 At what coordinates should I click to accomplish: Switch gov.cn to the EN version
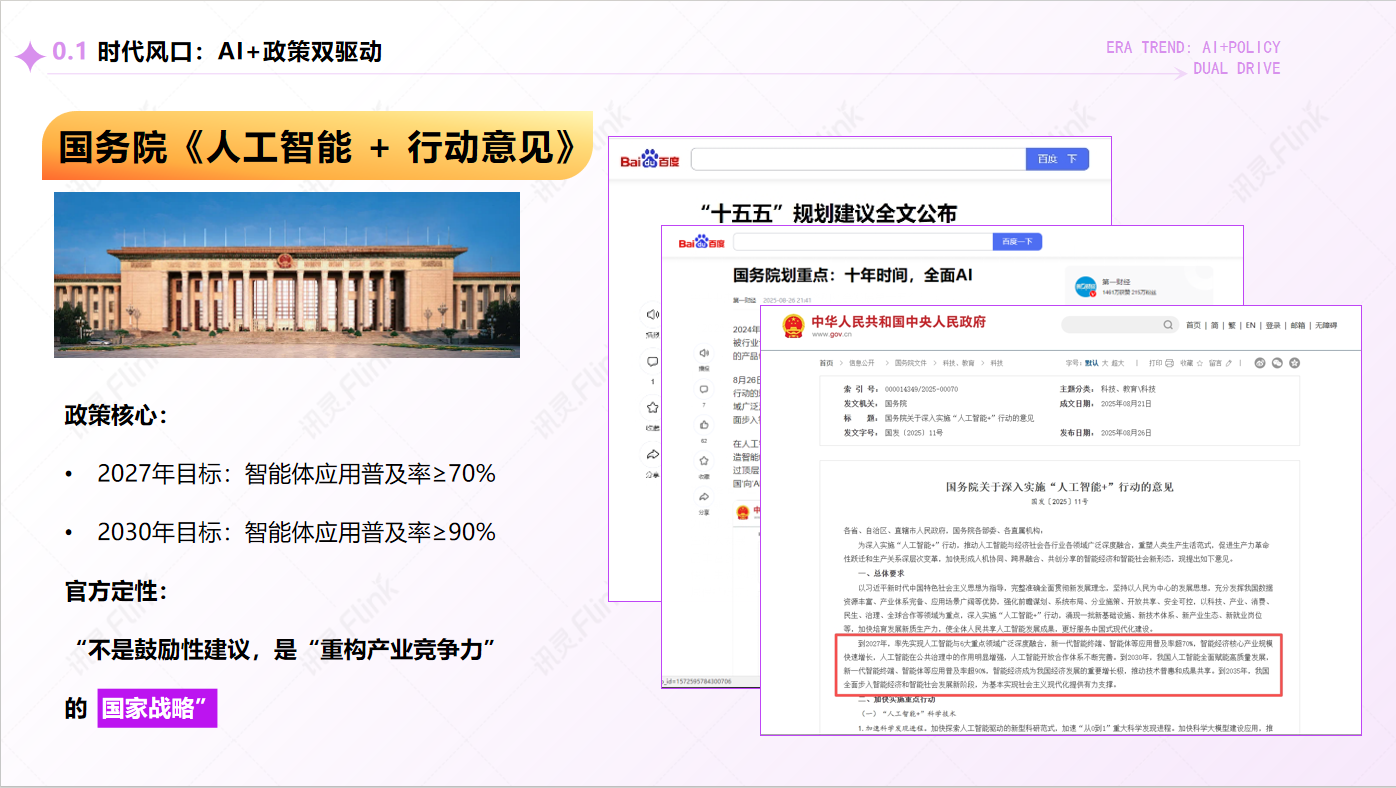[x=1250, y=325]
